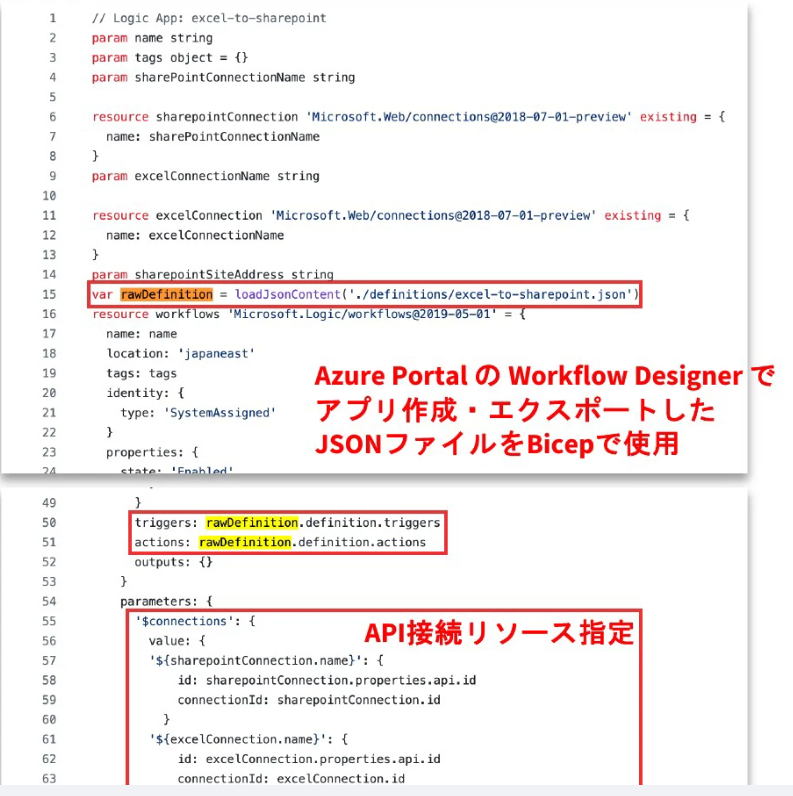Click 'tags: tags' on line 19
Screen dimensions: 793x796
click(141, 374)
